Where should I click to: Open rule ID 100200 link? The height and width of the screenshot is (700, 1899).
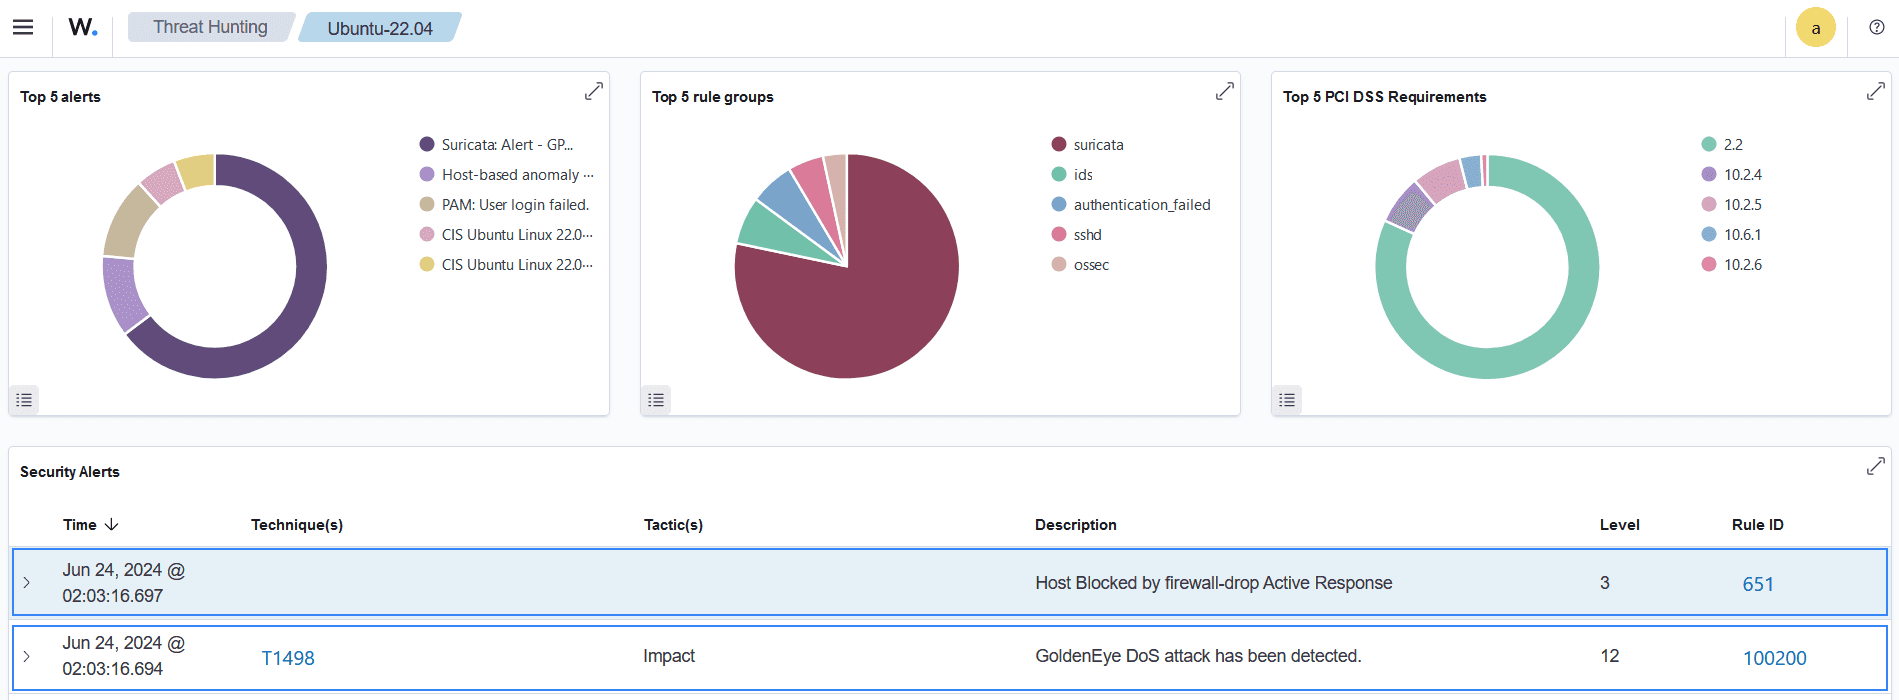tap(1774, 658)
